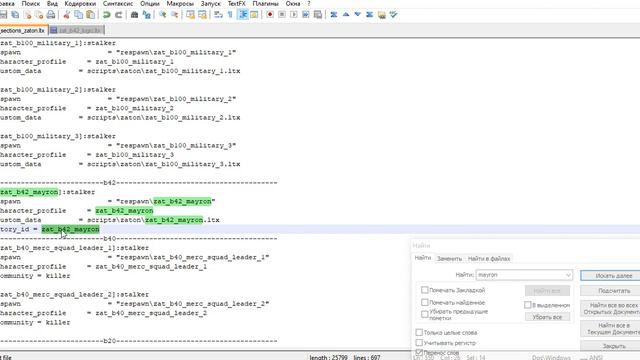This screenshot has width=640, height=360.
Task: Toggle synchronized vertical scrolling icon
Action: coord(190,15)
